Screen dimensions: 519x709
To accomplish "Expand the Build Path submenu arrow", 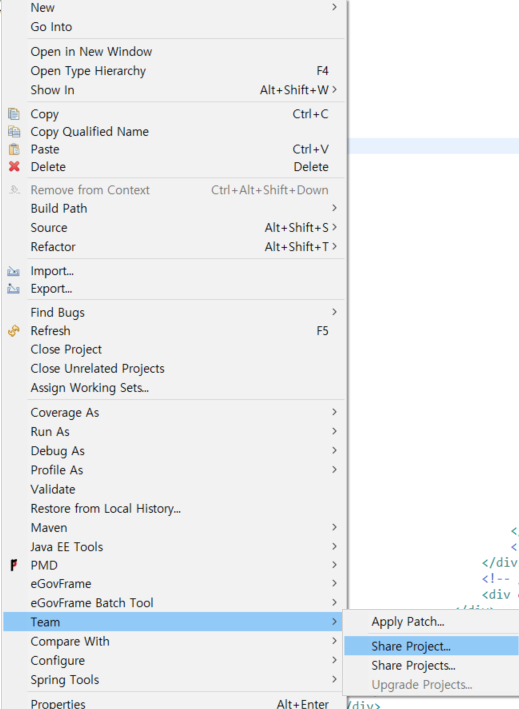I will (334, 208).
